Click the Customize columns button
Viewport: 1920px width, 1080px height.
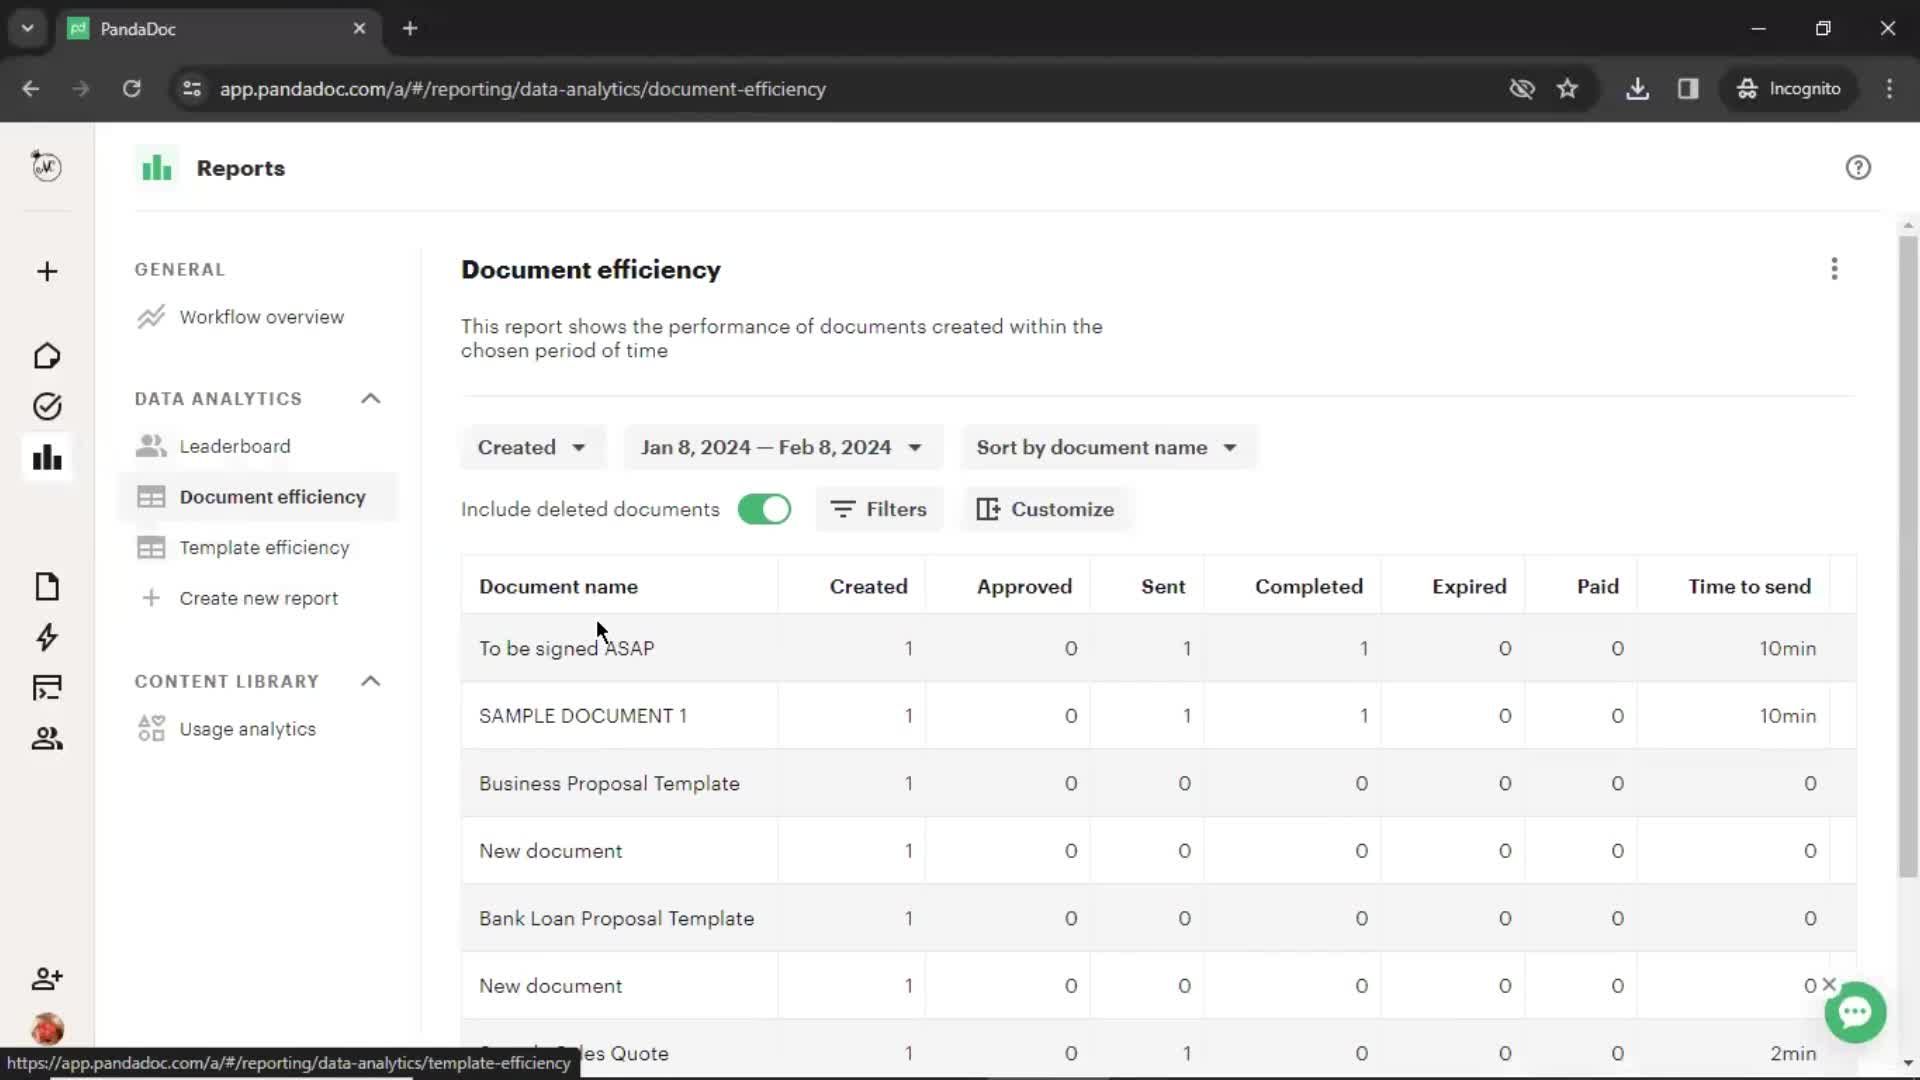(1045, 509)
